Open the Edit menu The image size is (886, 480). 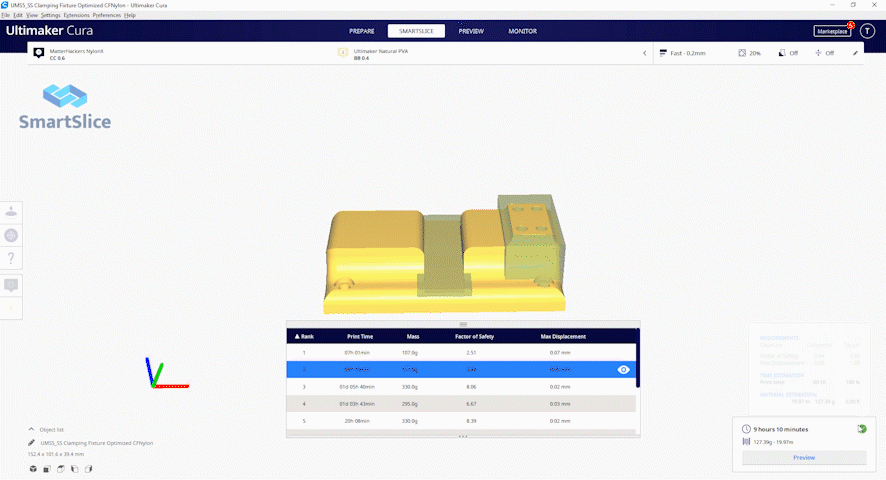click(18, 15)
